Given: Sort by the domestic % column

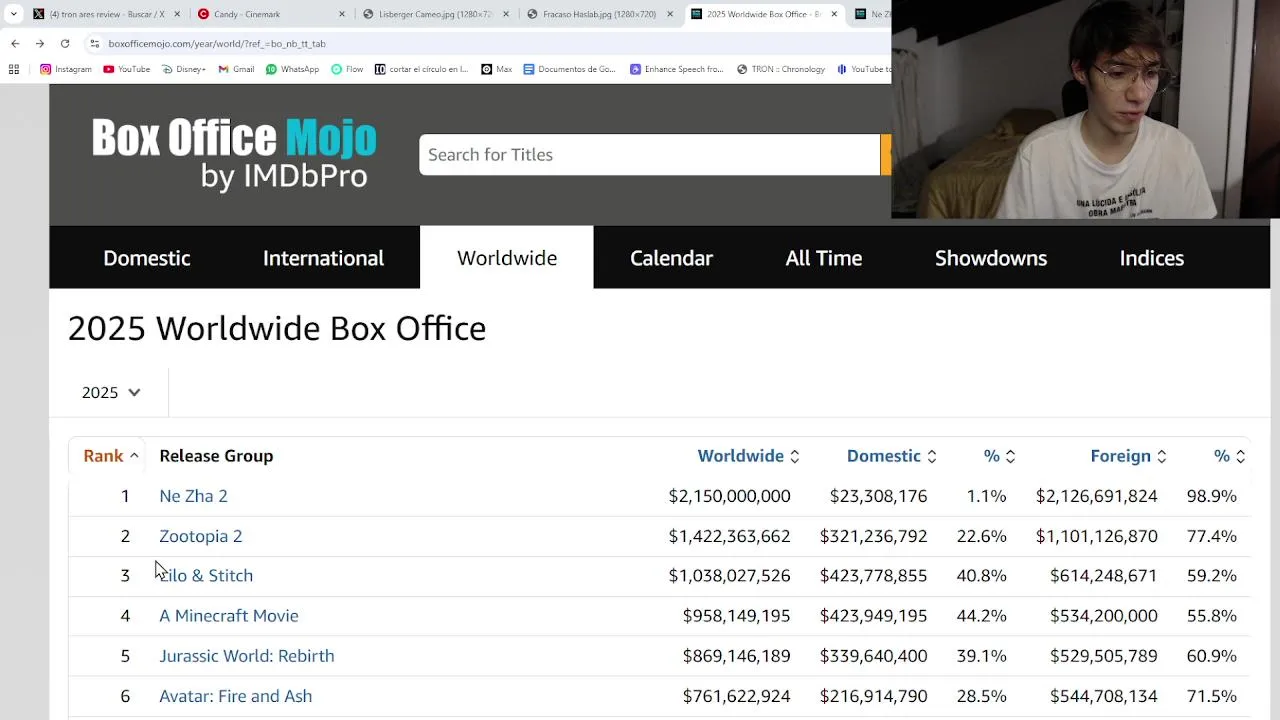Looking at the screenshot, I should (x=1000, y=456).
